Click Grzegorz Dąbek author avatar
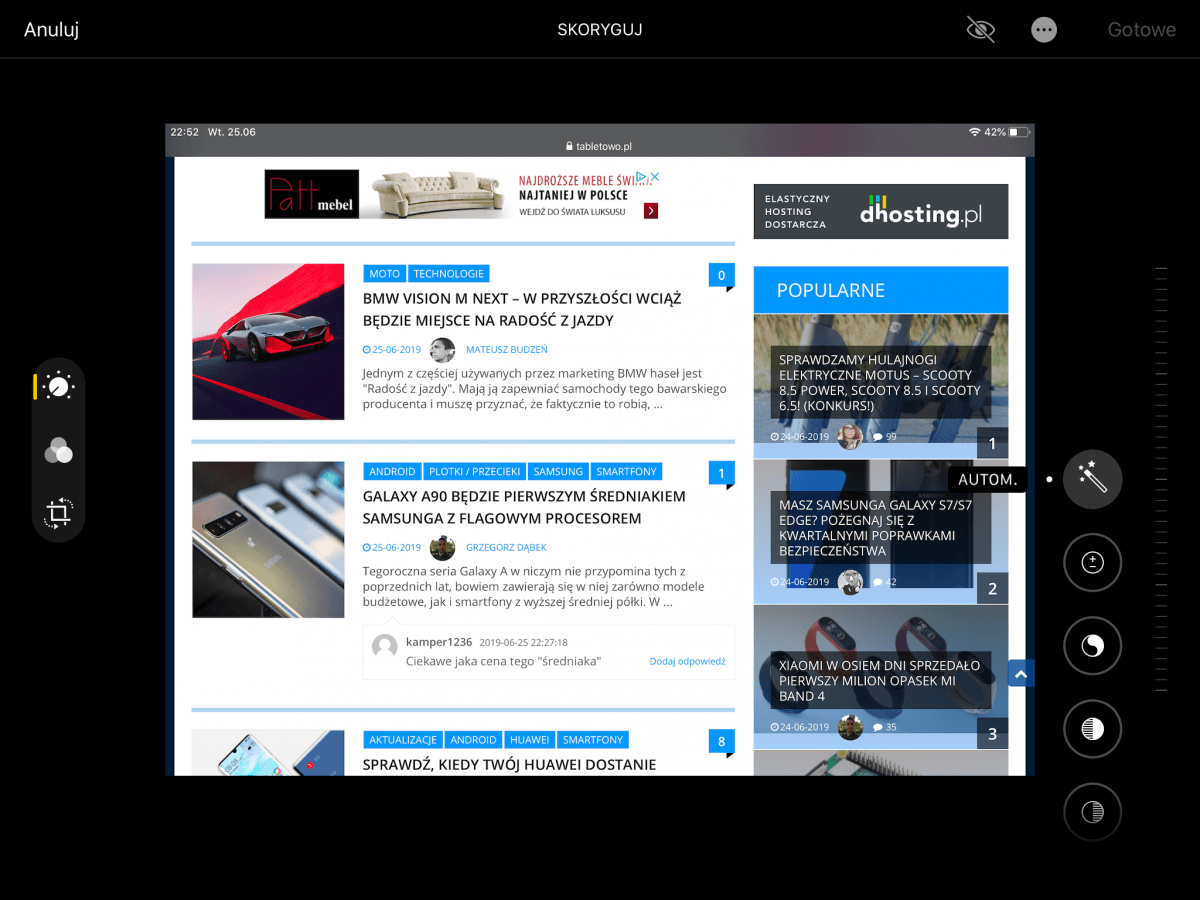This screenshot has height=900, width=1200. pyautogui.click(x=442, y=548)
